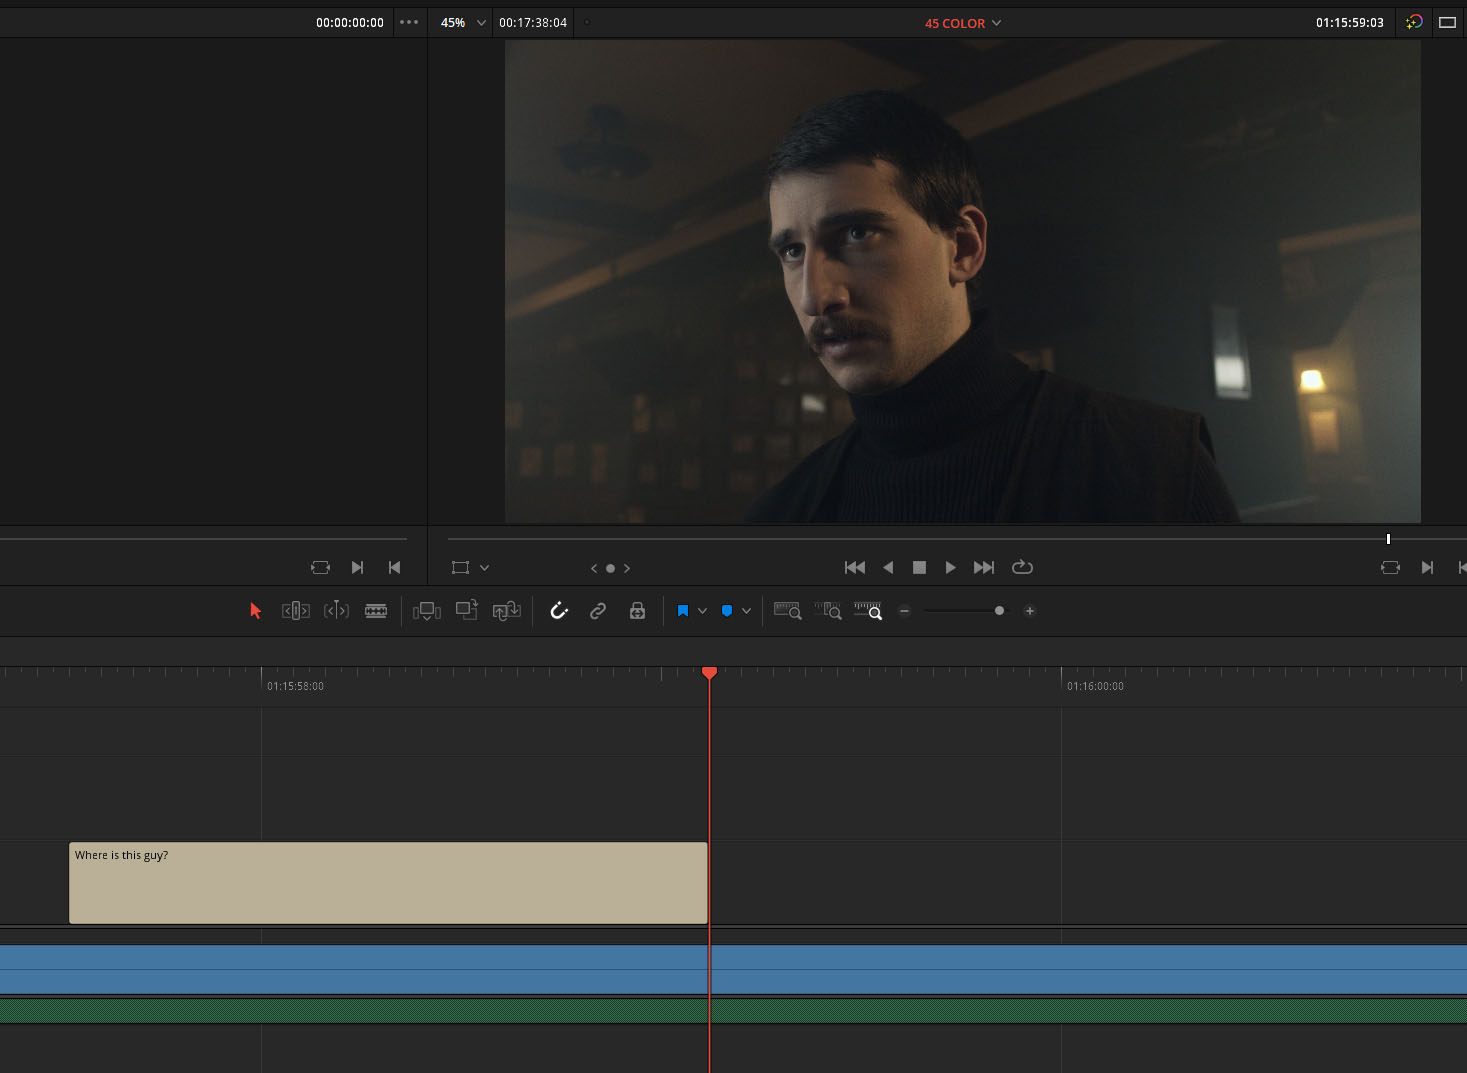Click next-edit icon right of Match Frame in timeline viewer
The height and width of the screenshot is (1073, 1467).
(1427, 567)
